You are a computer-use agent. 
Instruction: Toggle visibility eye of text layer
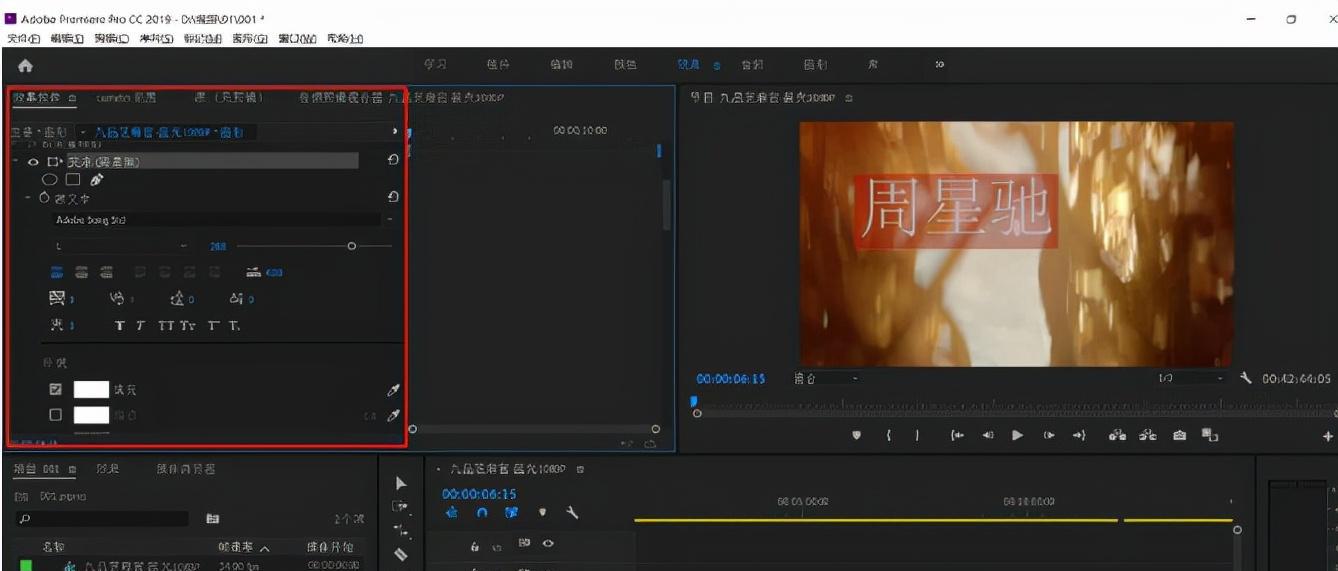33,160
